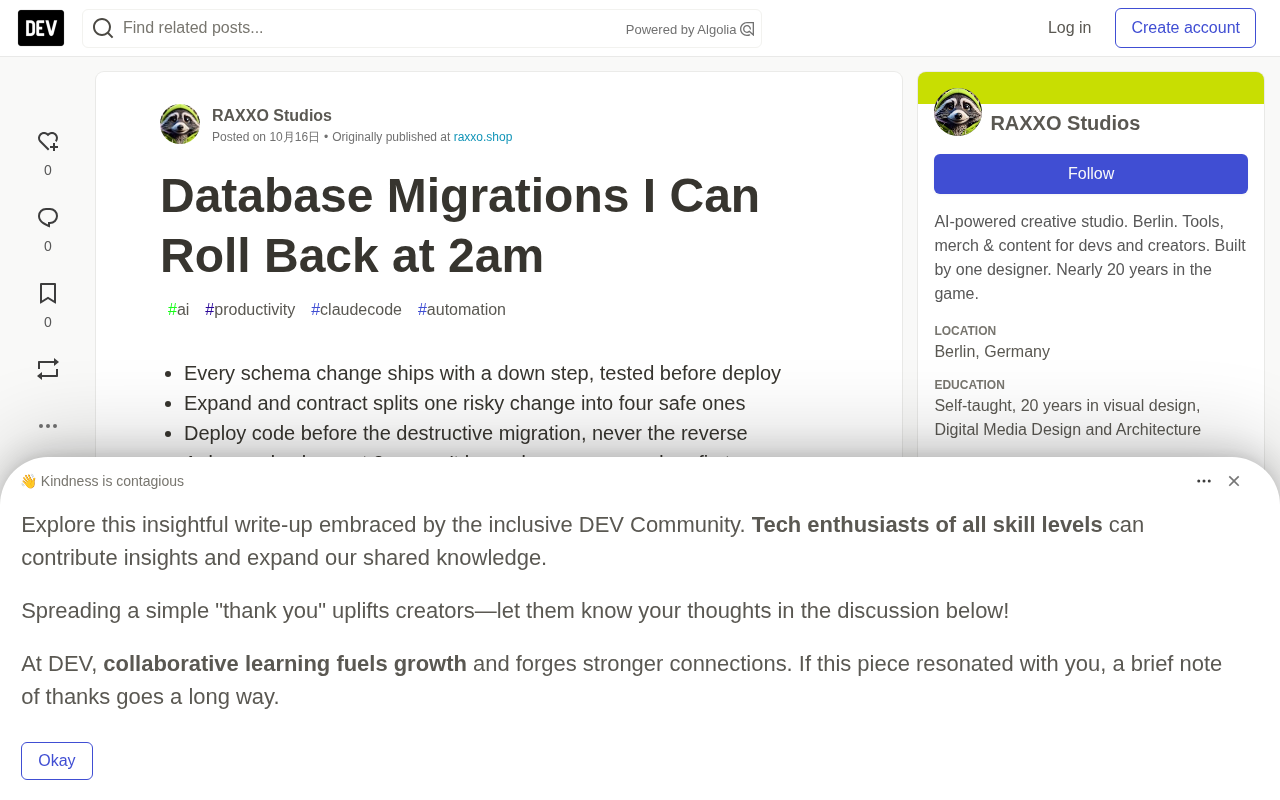This screenshot has width=1280, height=800.
Task: Open the DEV home logo
Action: pyautogui.click(x=41, y=28)
